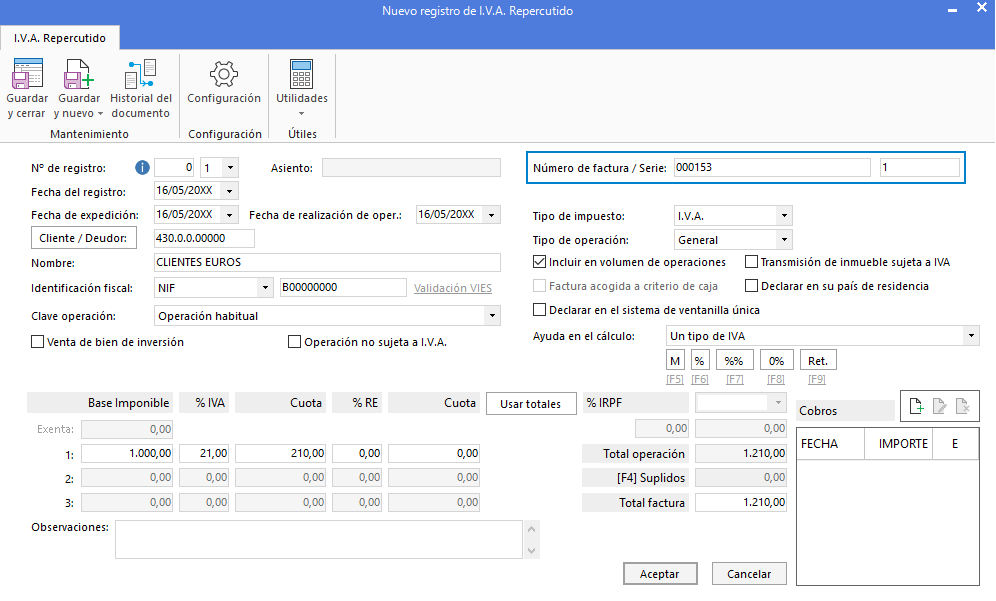
Task: Click delete cobro icon
Action: [x=962, y=406]
